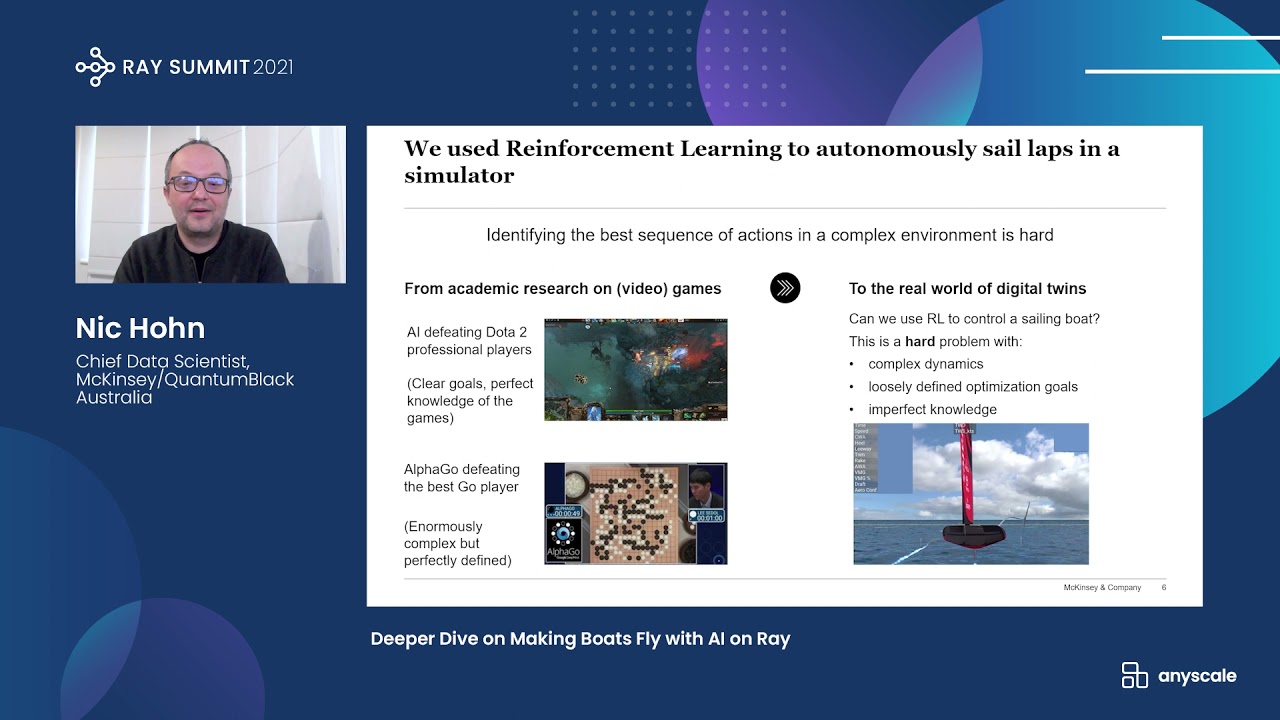Click the Dota 2 game screenshot

(x=635, y=369)
